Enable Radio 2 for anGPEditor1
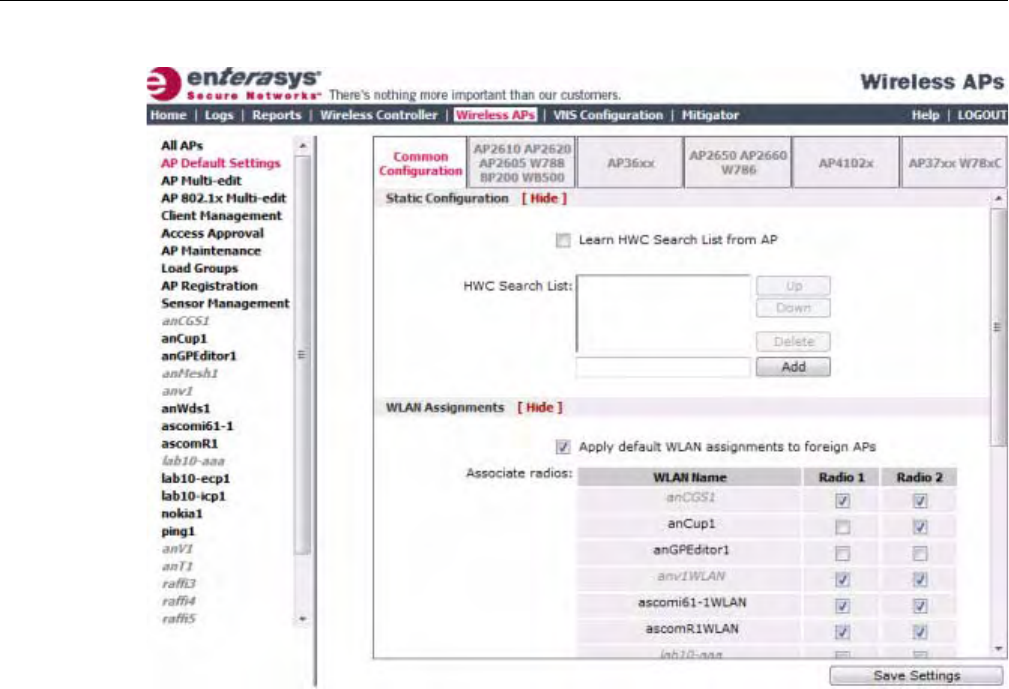Viewport: 1009px width, 689px height. (x=920, y=553)
